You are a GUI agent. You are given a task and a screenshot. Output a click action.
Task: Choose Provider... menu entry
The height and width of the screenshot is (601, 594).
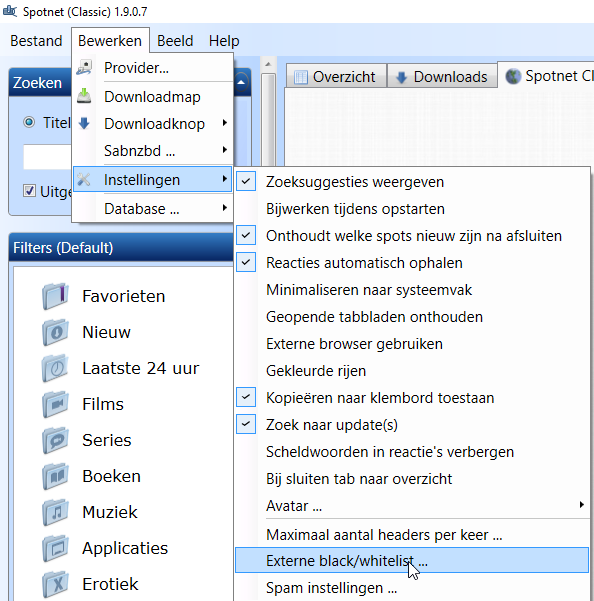153,67
